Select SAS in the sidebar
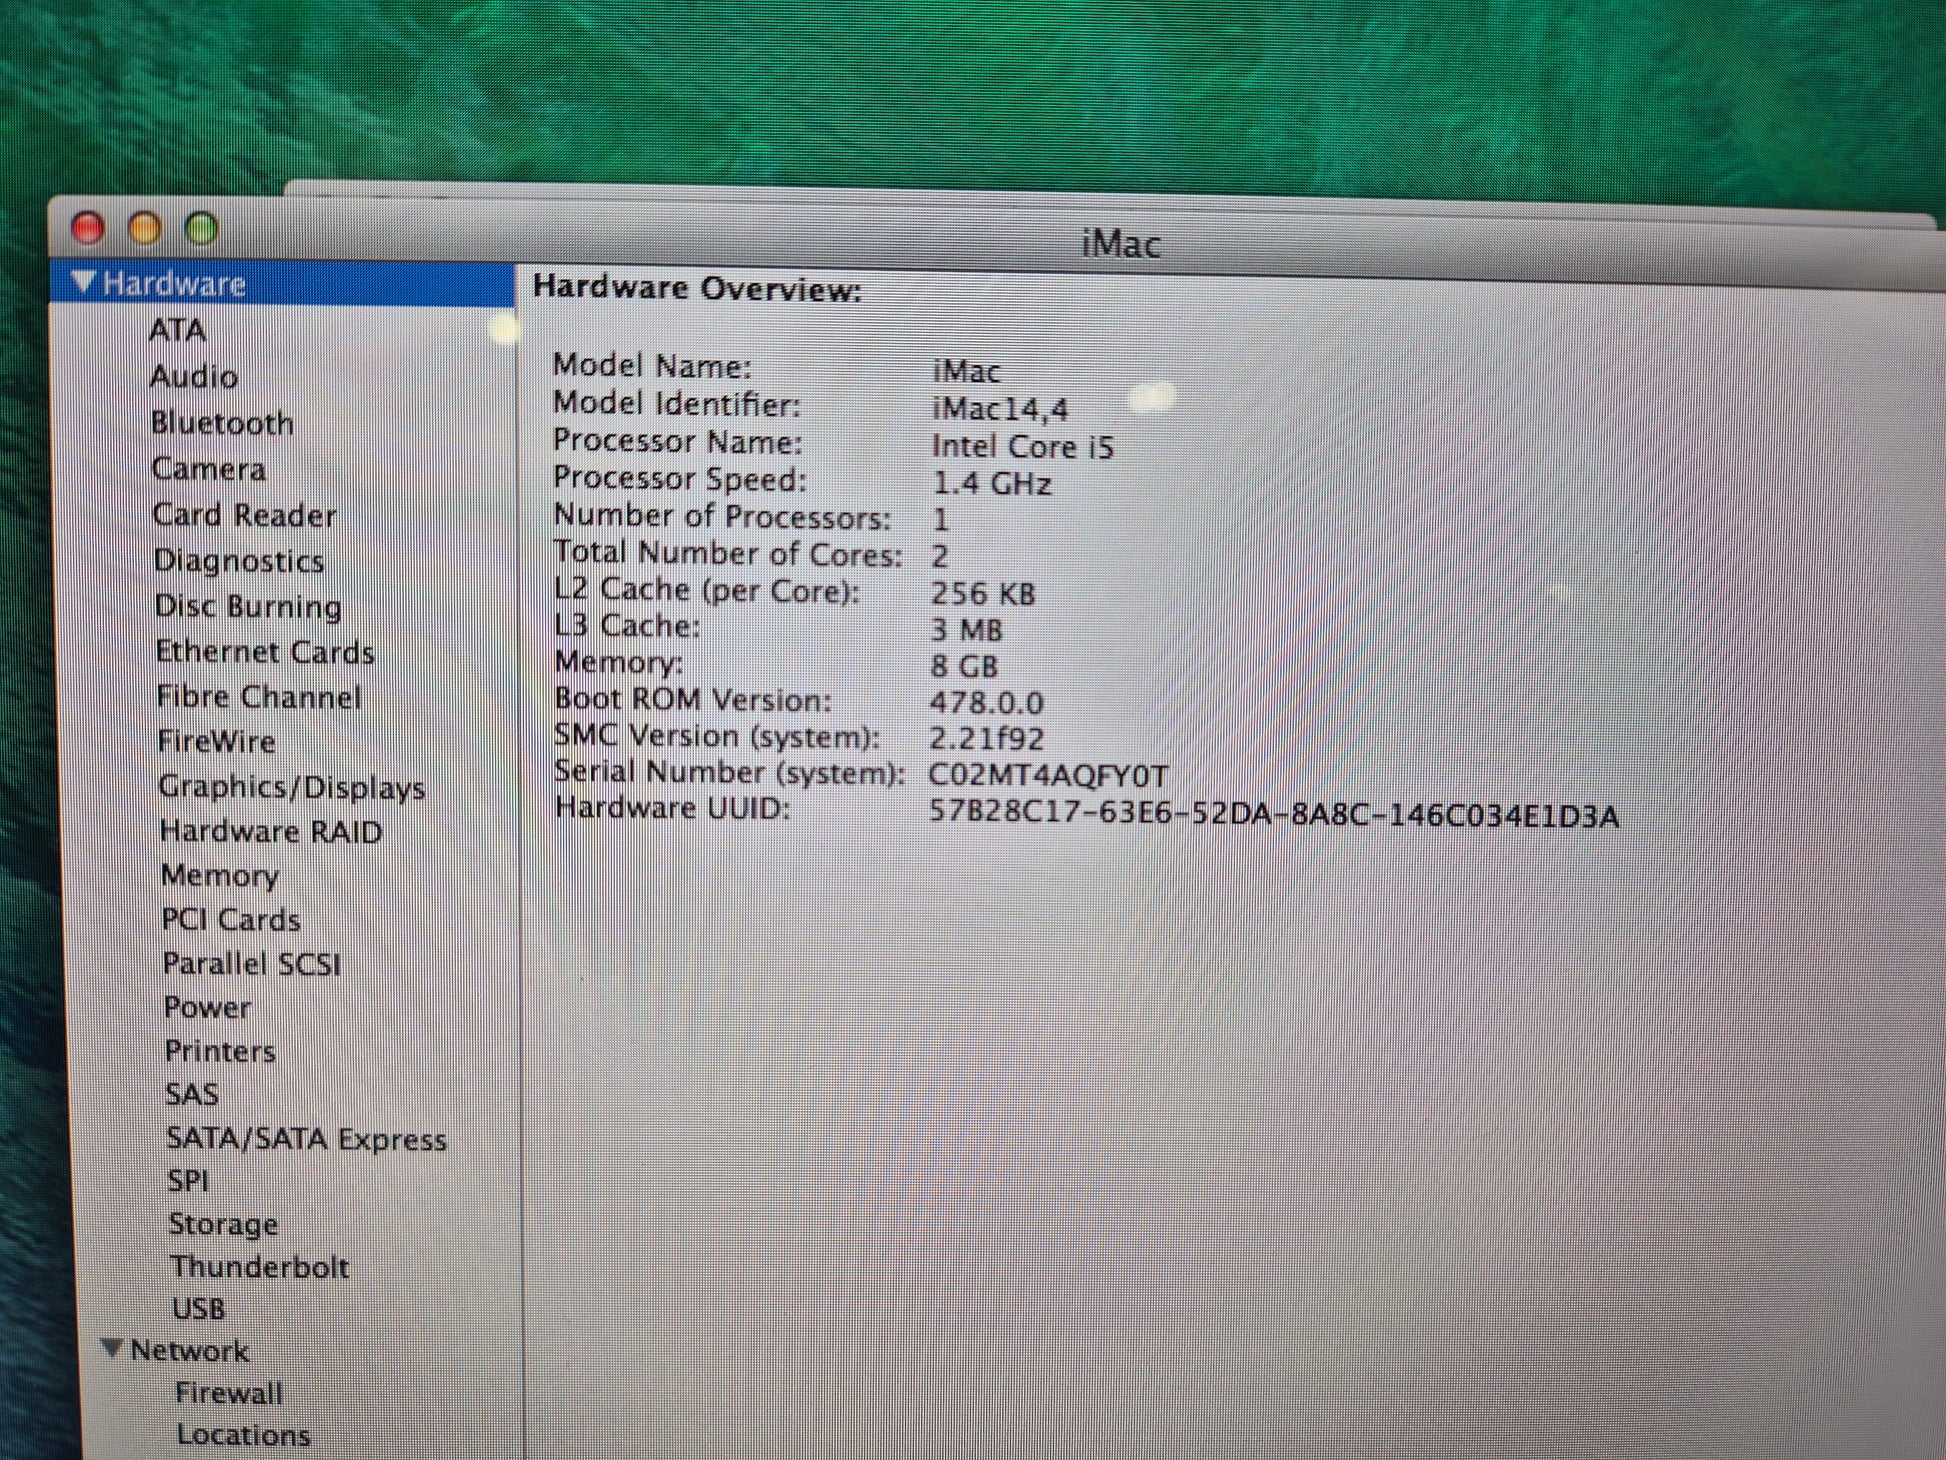Screen dimensions: 1946x1460 coord(192,1094)
